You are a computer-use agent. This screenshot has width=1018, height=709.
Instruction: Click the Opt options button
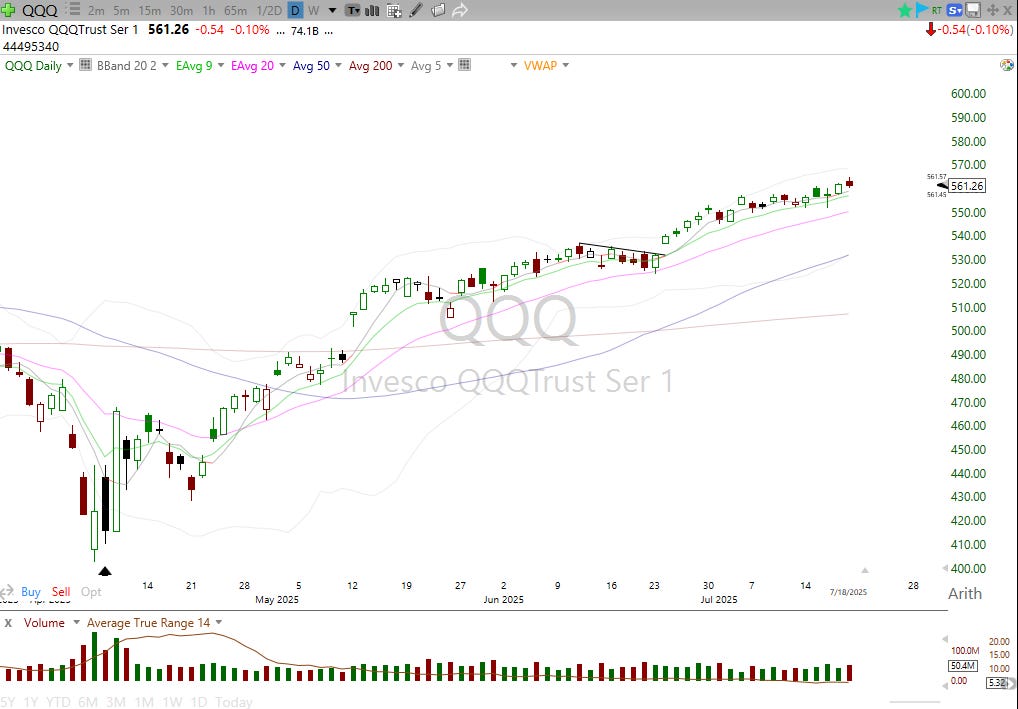click(x=91, y=591)
